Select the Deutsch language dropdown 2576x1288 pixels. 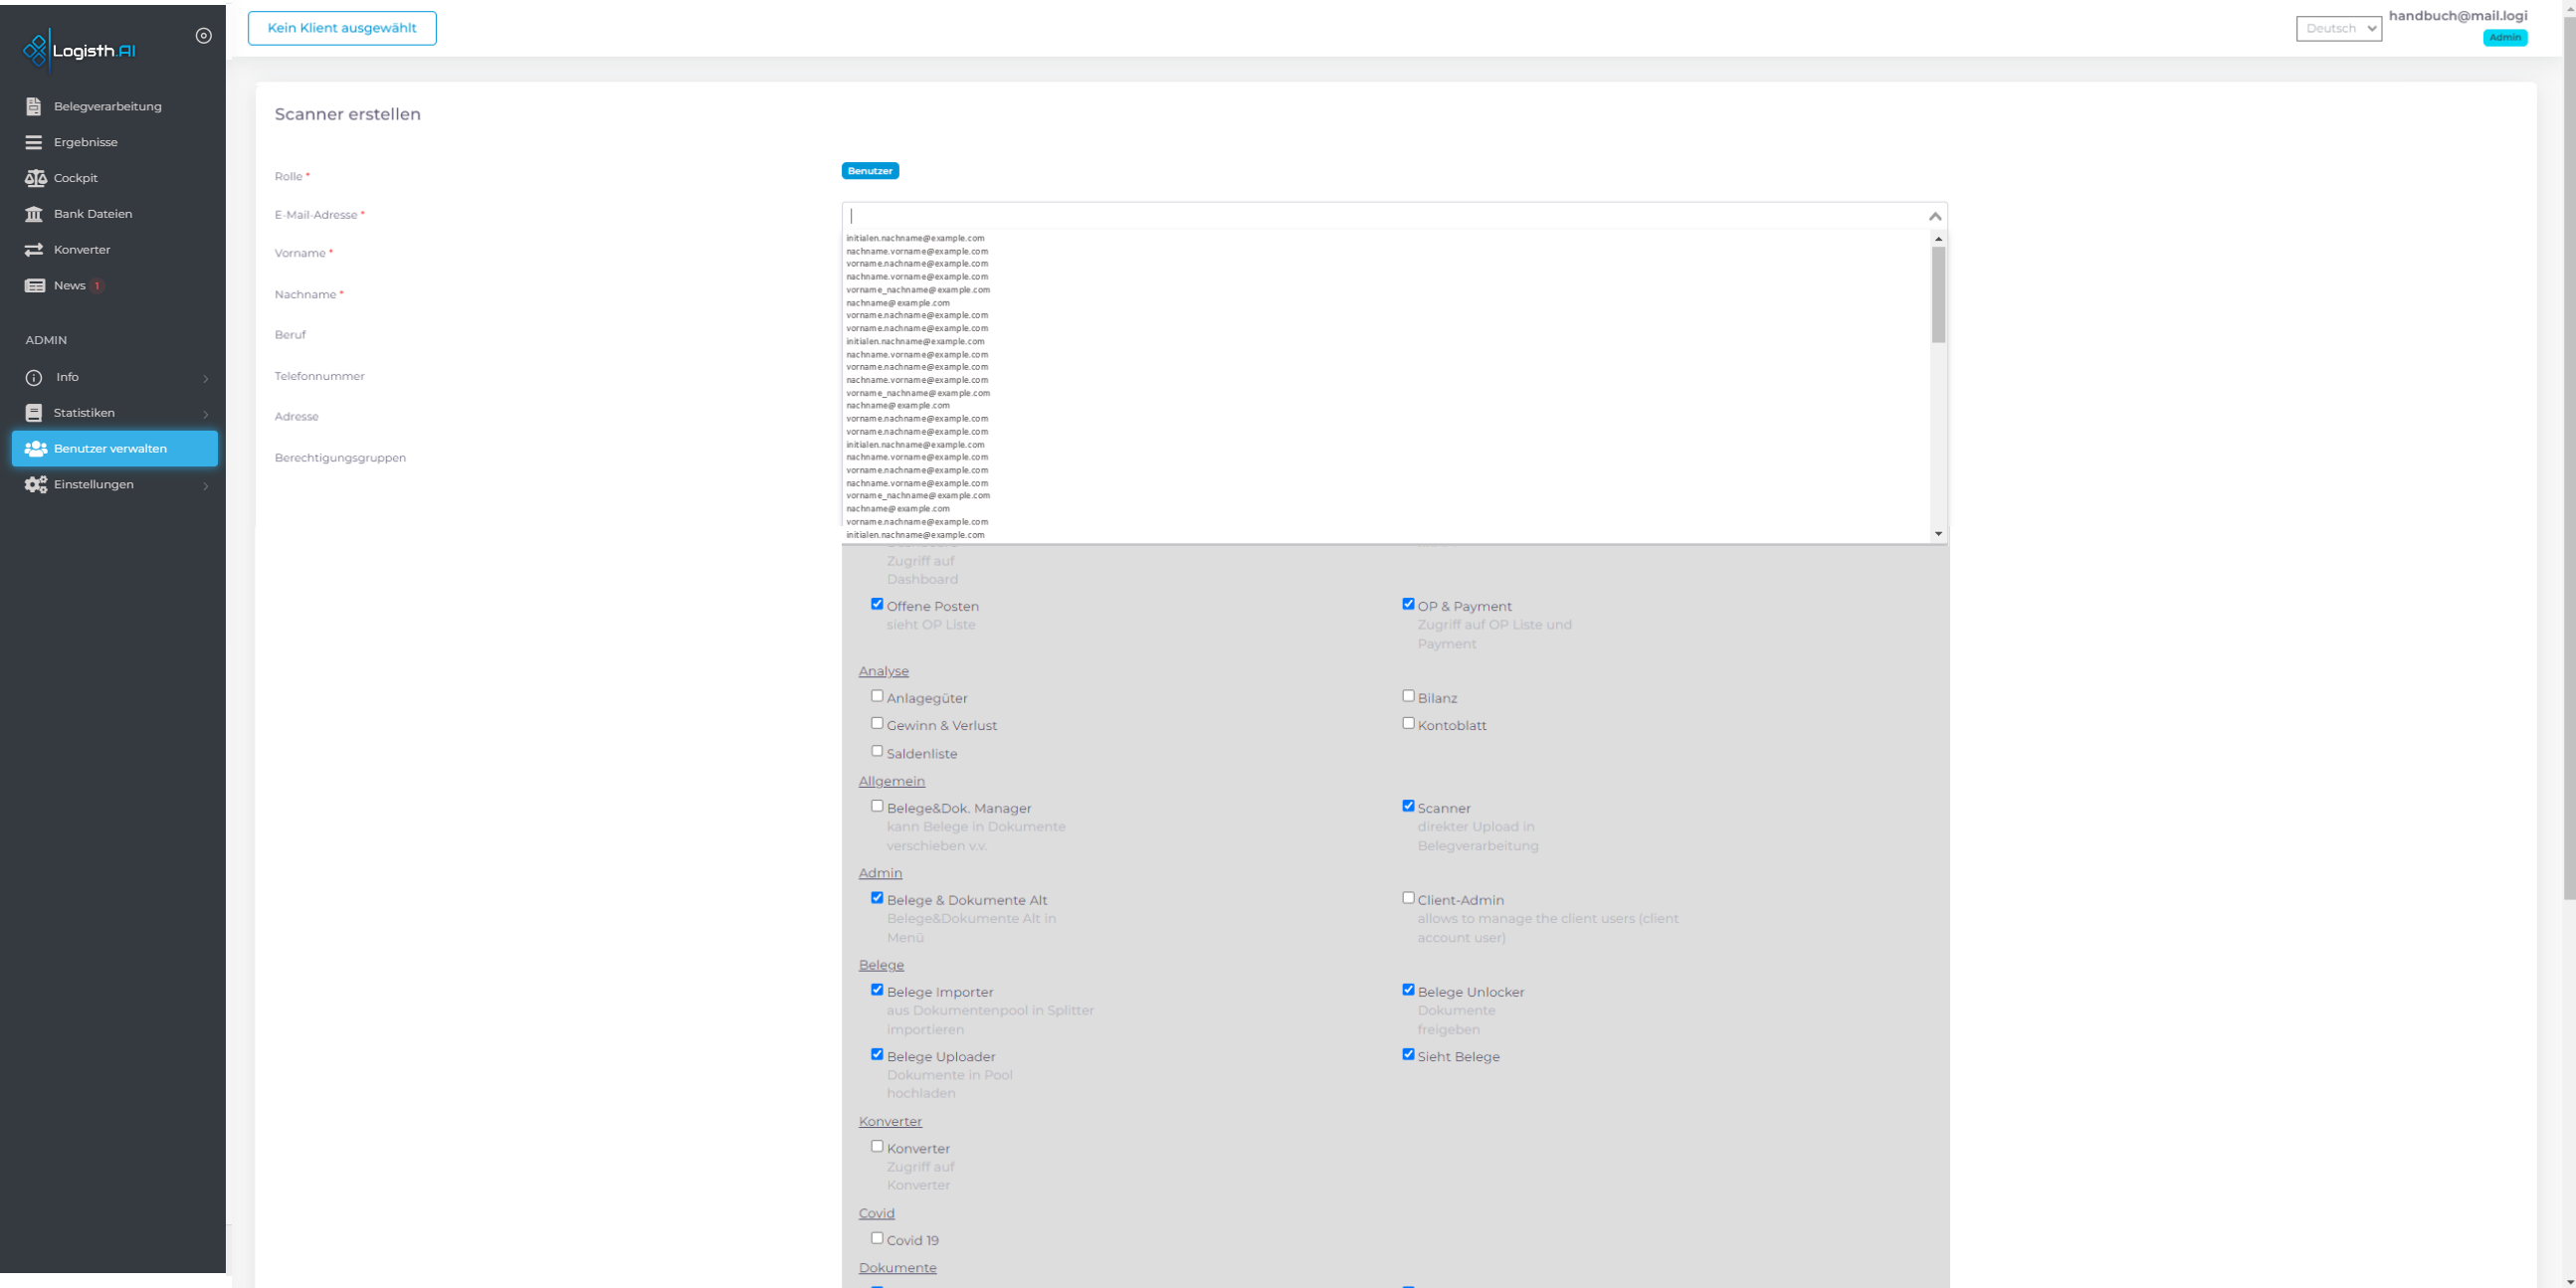[2336, 28]
